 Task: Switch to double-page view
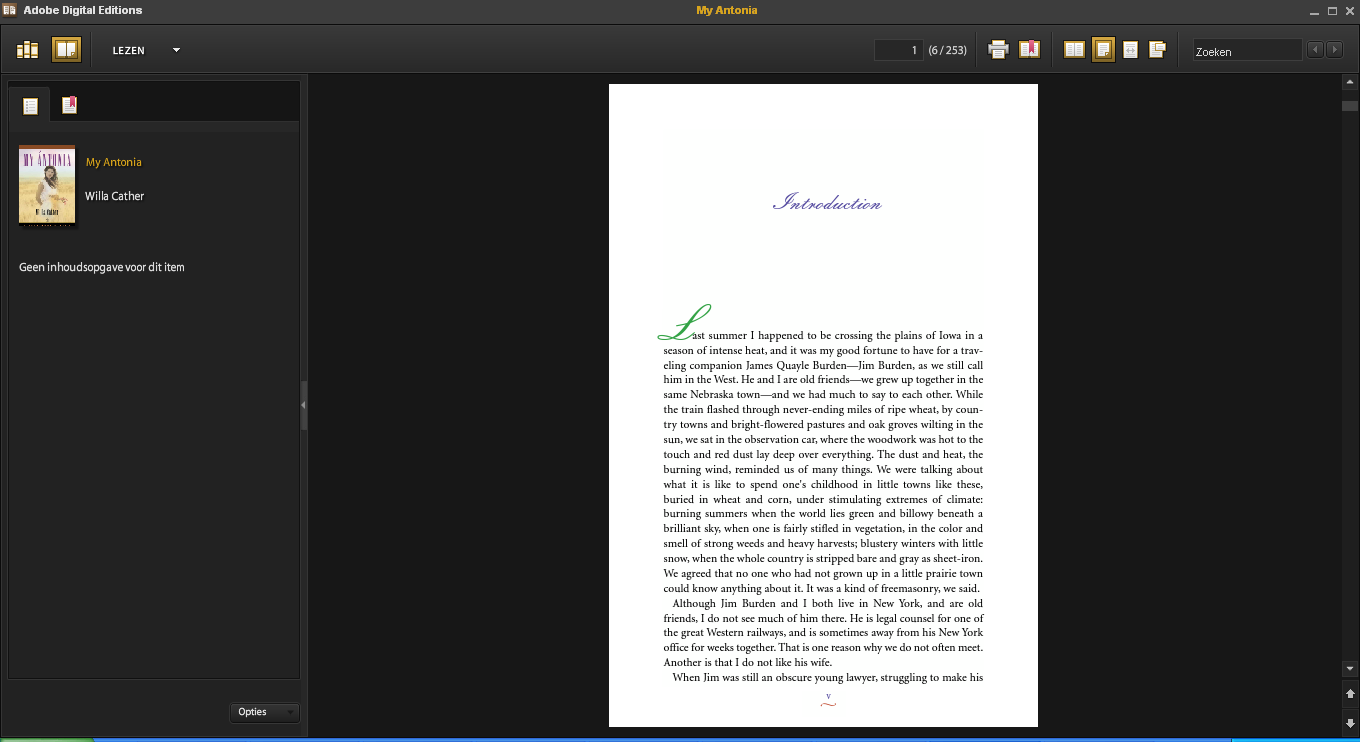point(1074,50)
